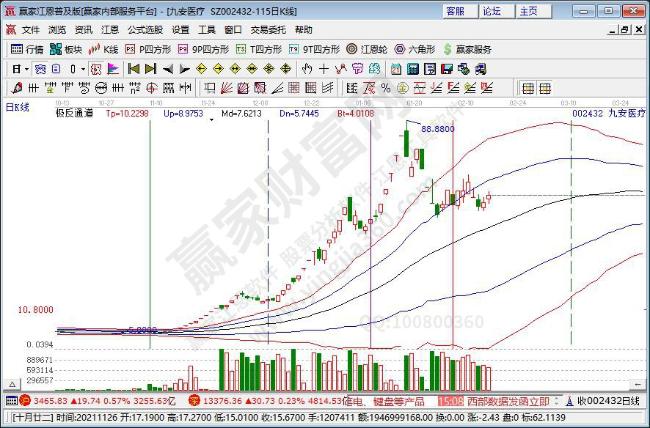Click the 络 icon in toolbar

point(374,69)
